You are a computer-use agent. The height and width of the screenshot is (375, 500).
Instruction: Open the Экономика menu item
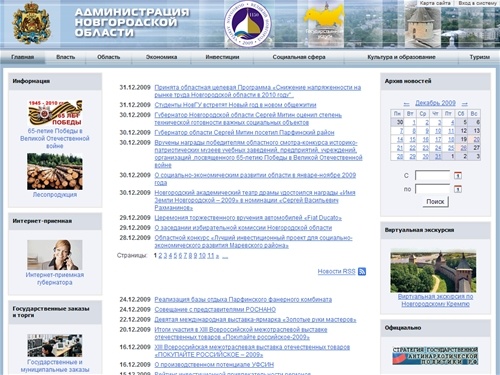pyautogui.click(x=161, y=57)
